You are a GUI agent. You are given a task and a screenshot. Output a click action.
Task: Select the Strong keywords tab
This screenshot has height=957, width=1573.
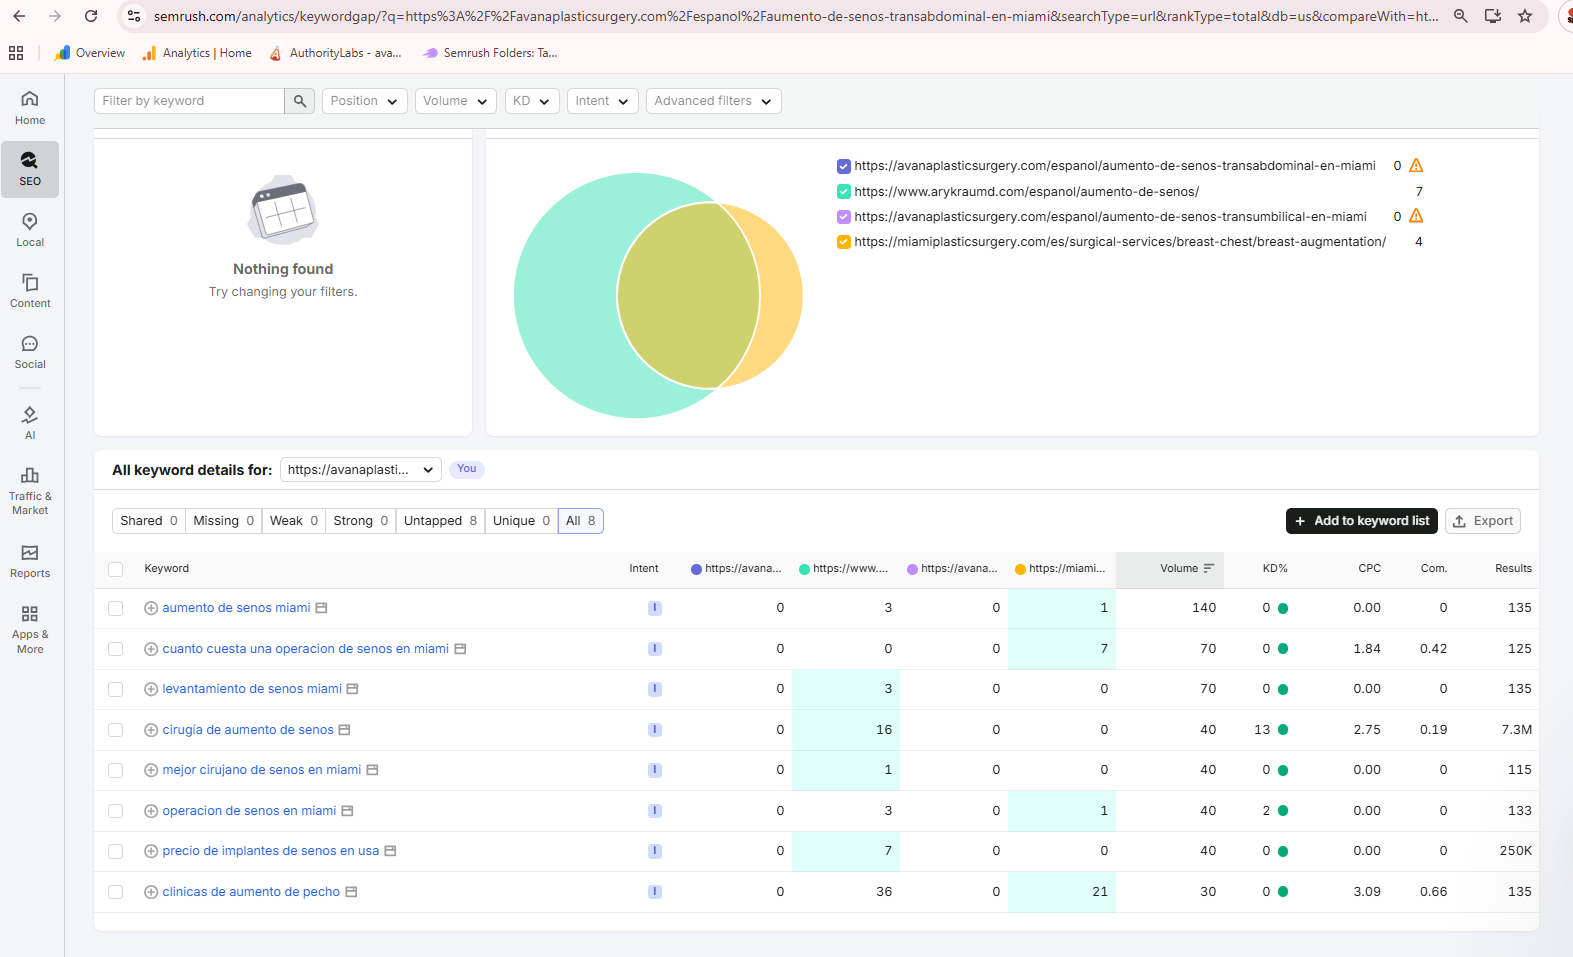(360, 521)
